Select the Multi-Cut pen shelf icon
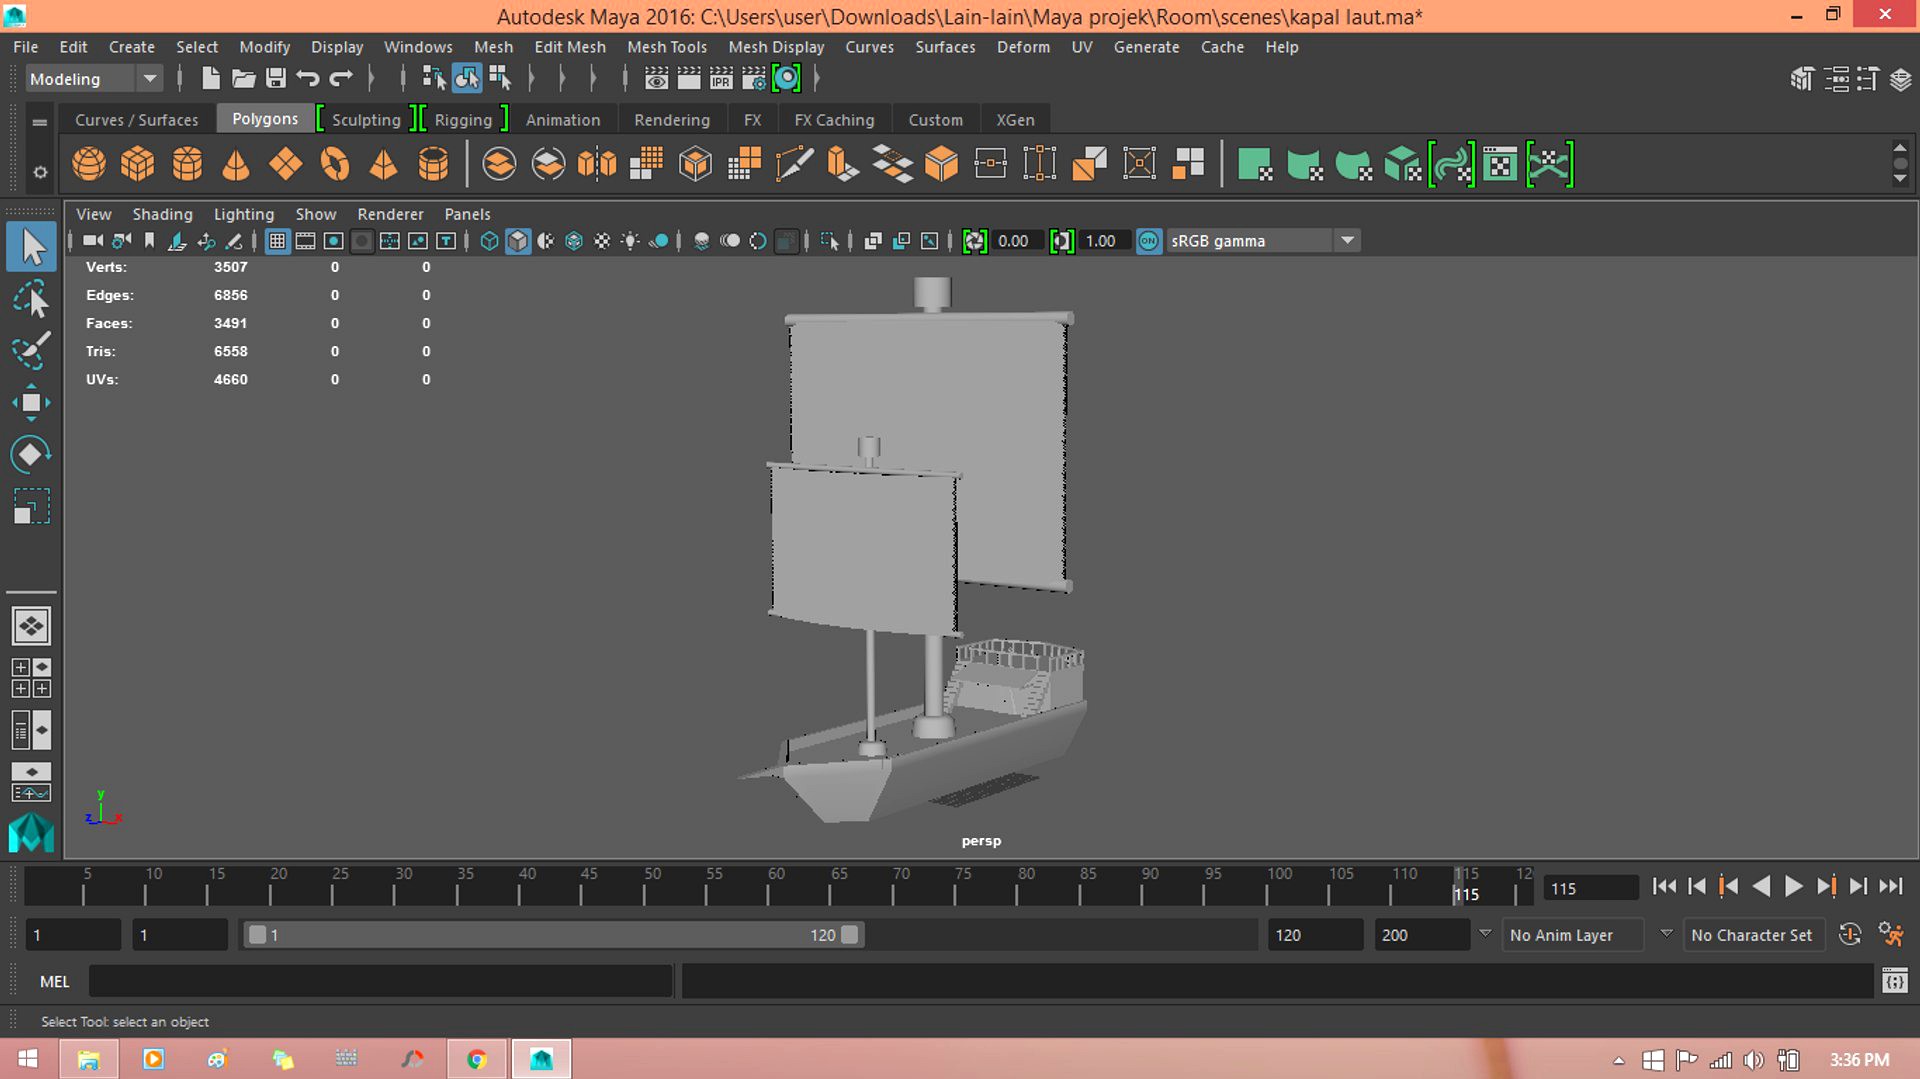Viewport: 1920px width, 1079px height. (794, 164)
